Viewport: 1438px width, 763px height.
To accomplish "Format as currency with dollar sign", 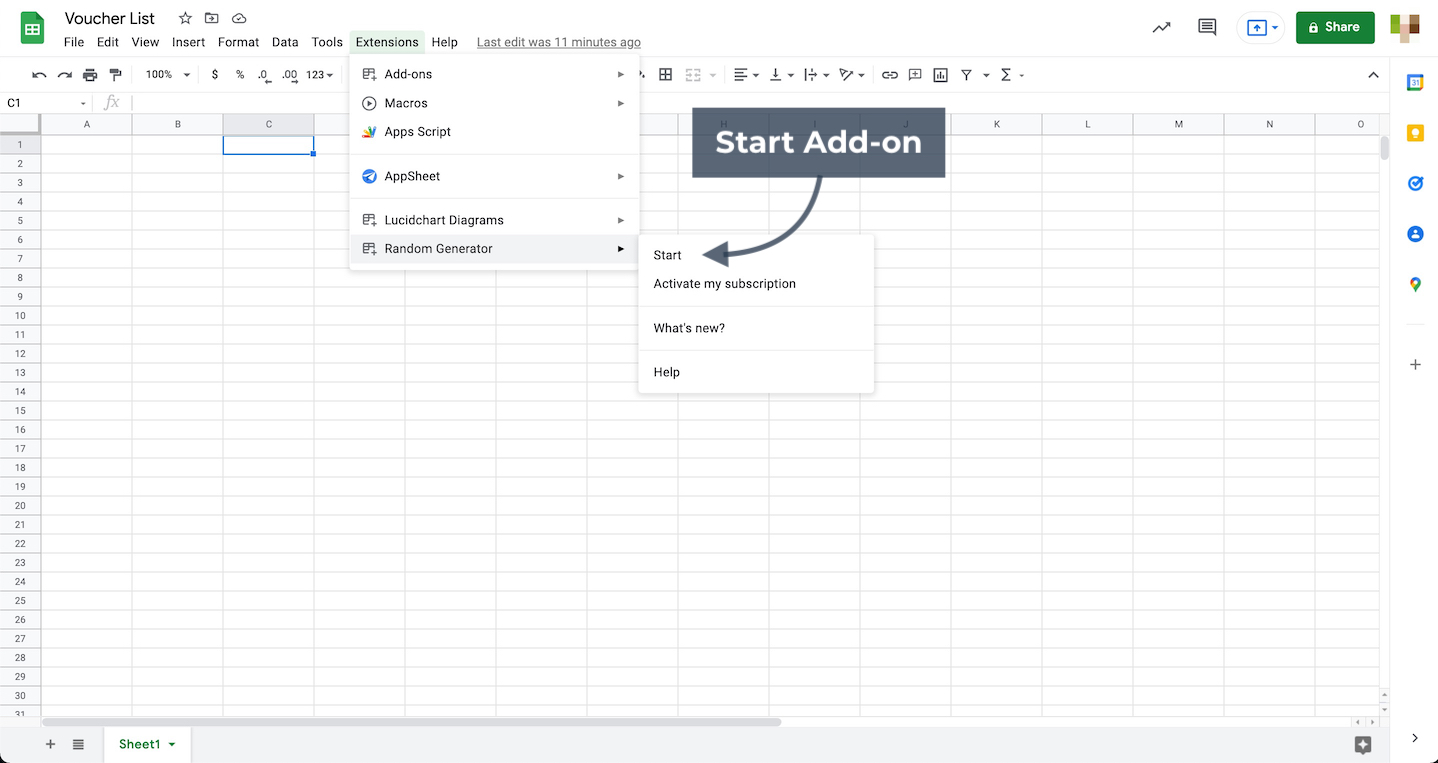I will pyautogui.click(x=215, y=75).
